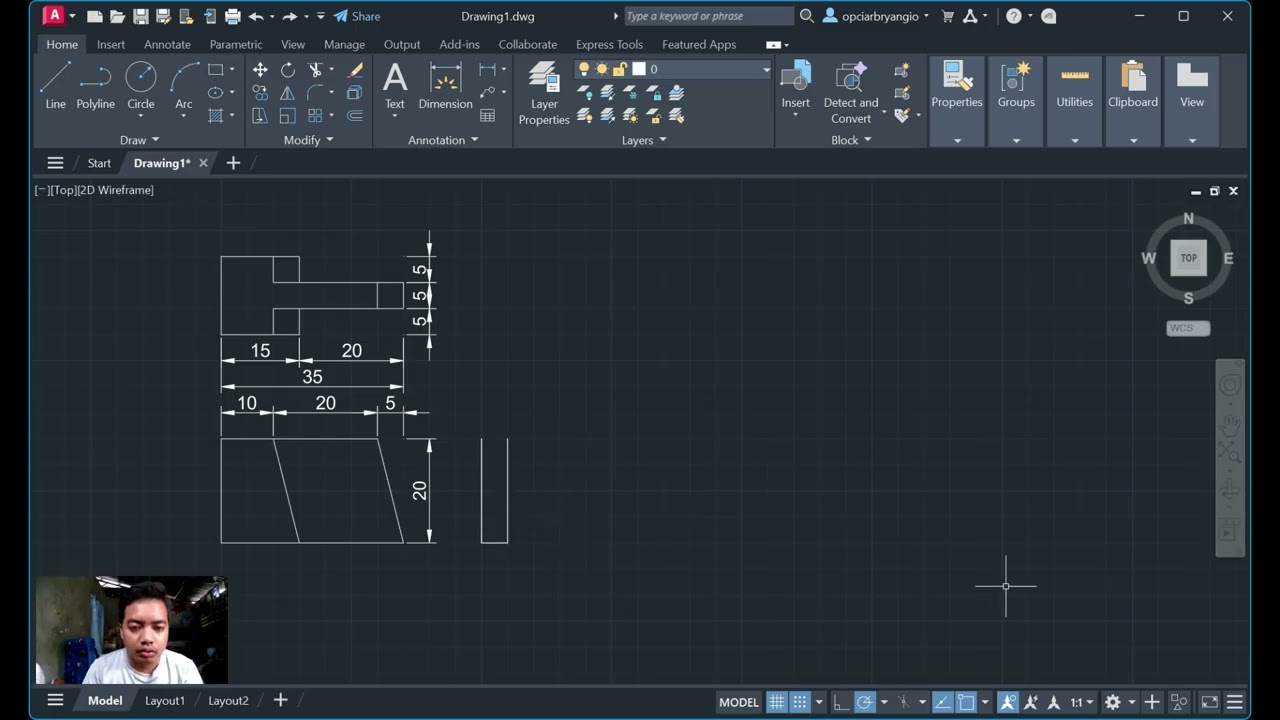Open a file with the folder icon
Viewport: 1280px width, 720px height.
pyautogui.click(x=118, y=16)
